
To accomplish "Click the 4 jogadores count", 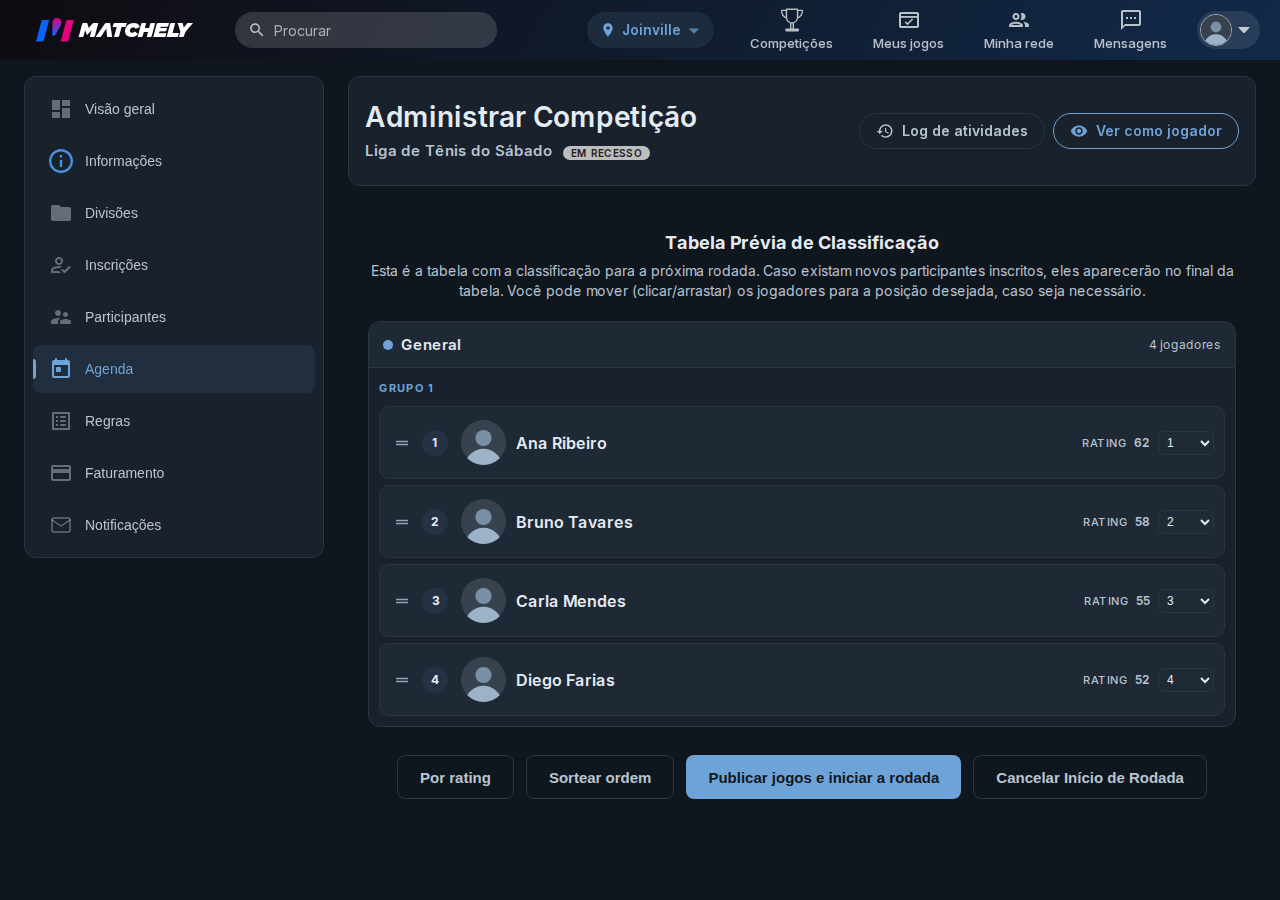I will coord(1184,345).
